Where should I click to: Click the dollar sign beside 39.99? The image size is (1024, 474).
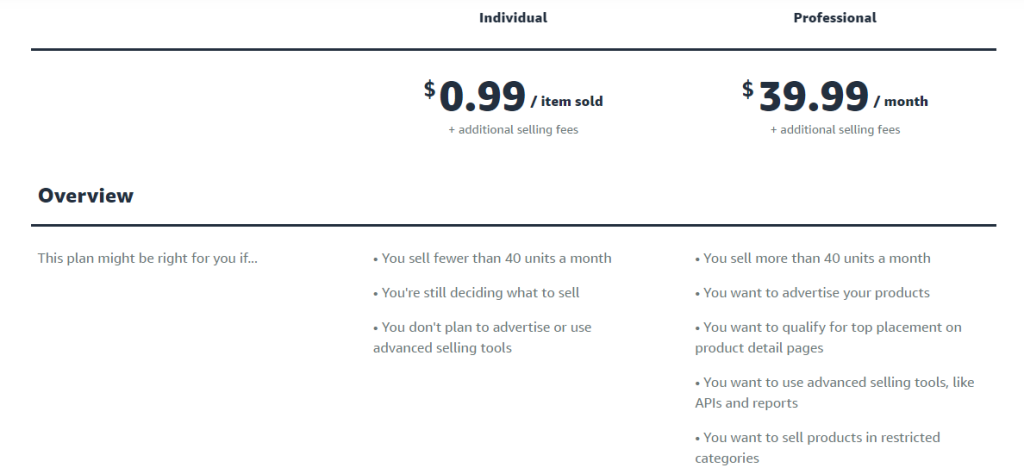click(x=748, y=89)
